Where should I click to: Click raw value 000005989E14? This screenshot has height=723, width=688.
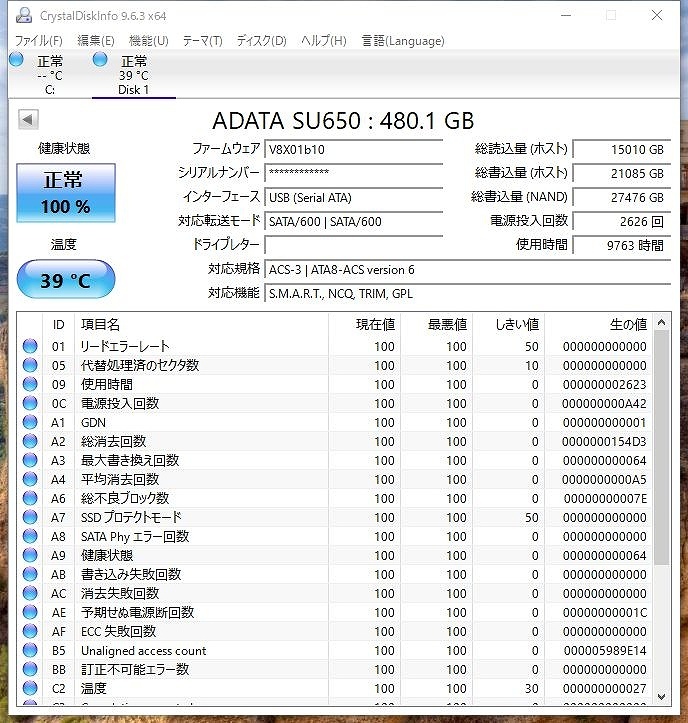(605, 651)
